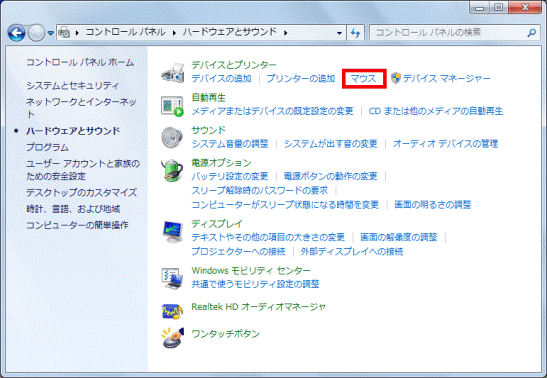Image resolution: width=547 pixels, height=378 pixels.
Task: Click プロジェクターへの接続 link
Action: (238, 252)
